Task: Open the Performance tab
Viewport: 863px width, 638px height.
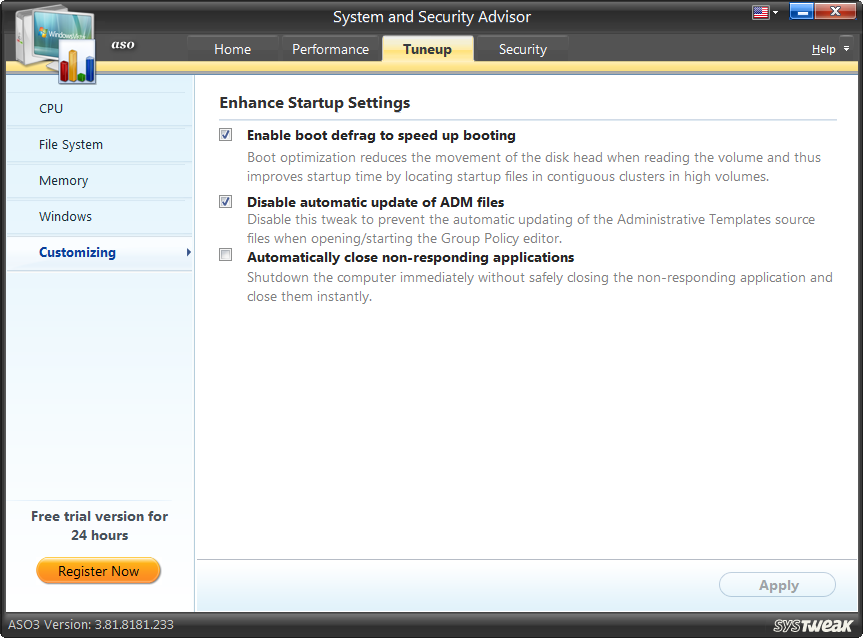Action: (331, 48)
